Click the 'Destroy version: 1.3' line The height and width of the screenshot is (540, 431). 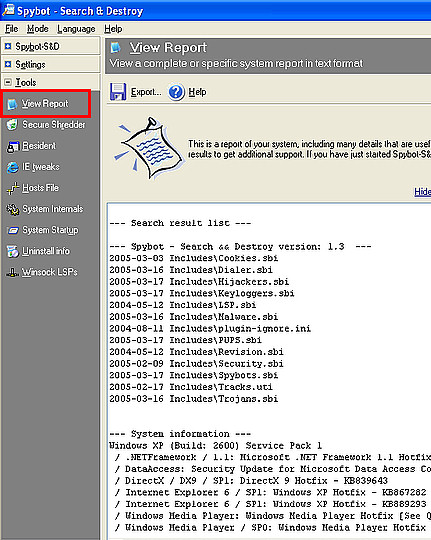(x=240, y=247)
